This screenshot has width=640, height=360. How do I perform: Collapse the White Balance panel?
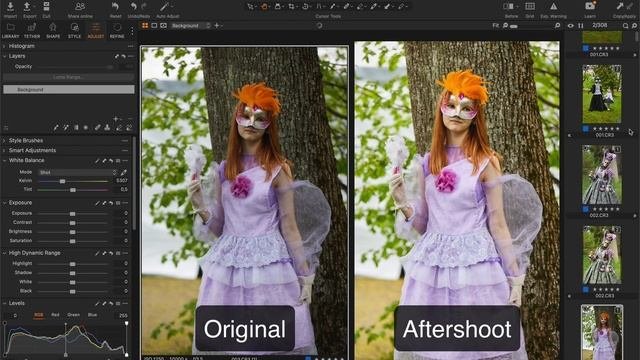pyautogui.click(x=4, y=160)
